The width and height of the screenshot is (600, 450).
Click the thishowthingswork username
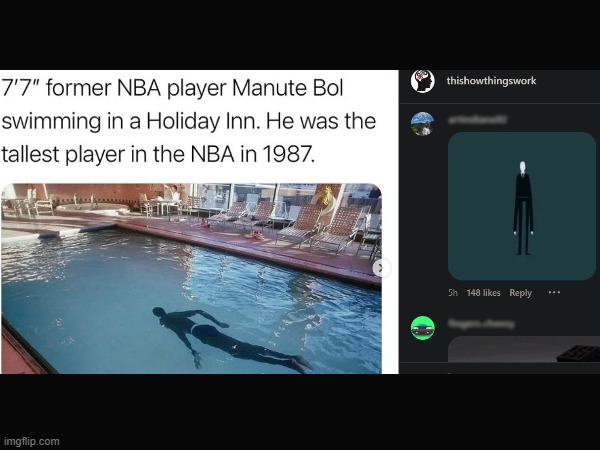pos(491,81)
